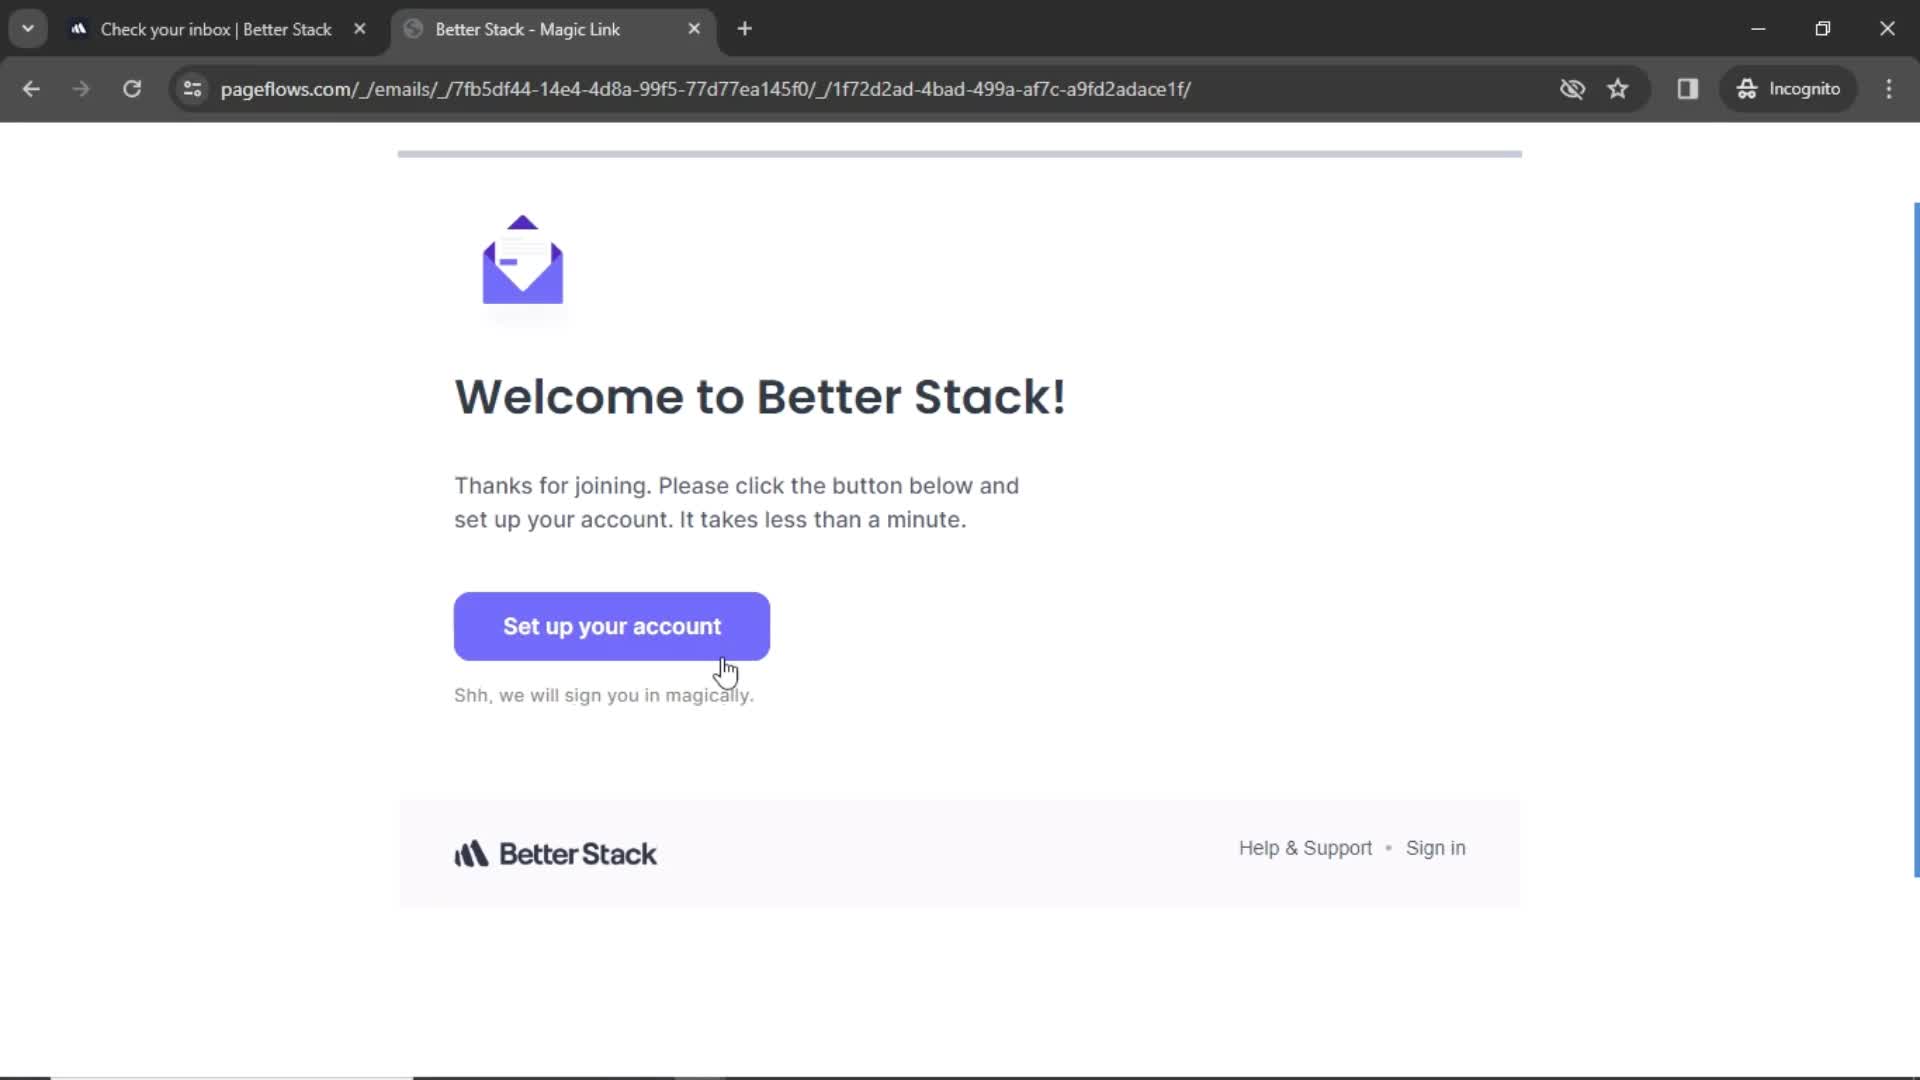Click the page refresh icon

coord(132,88)
